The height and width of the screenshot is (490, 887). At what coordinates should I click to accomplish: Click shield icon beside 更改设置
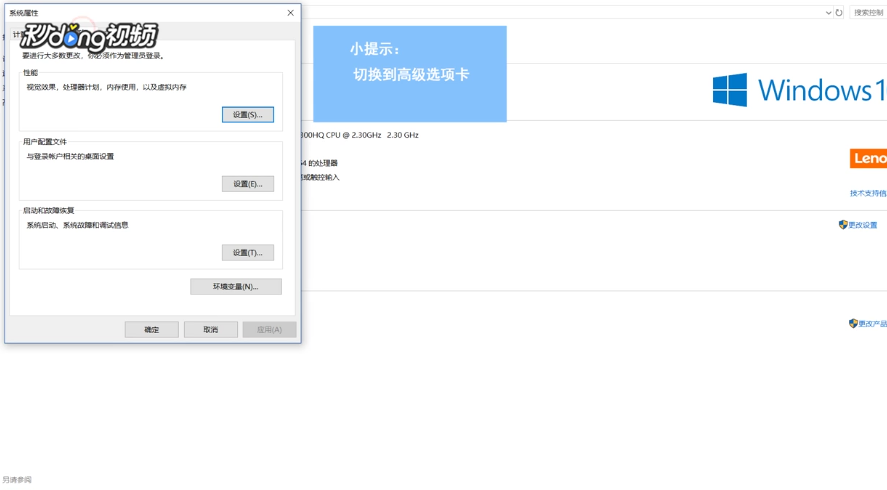tap(843, 225)
